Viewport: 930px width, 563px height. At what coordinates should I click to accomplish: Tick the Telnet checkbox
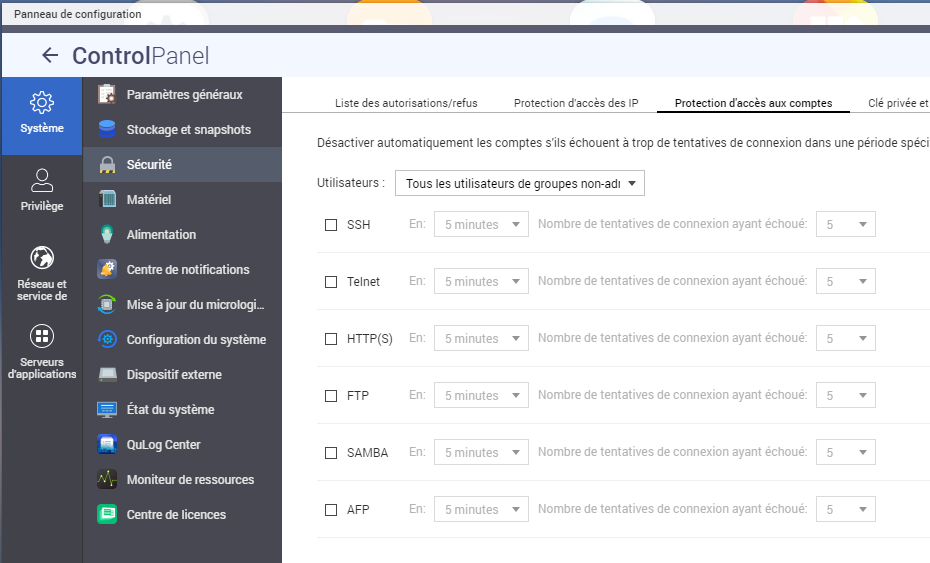tap(331, 282)
